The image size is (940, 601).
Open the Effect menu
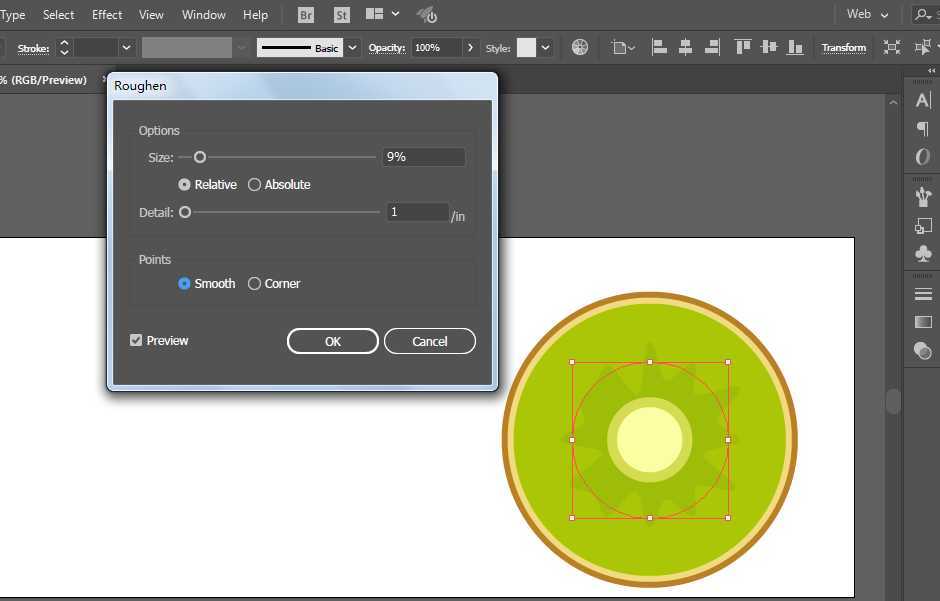(107, 15)
